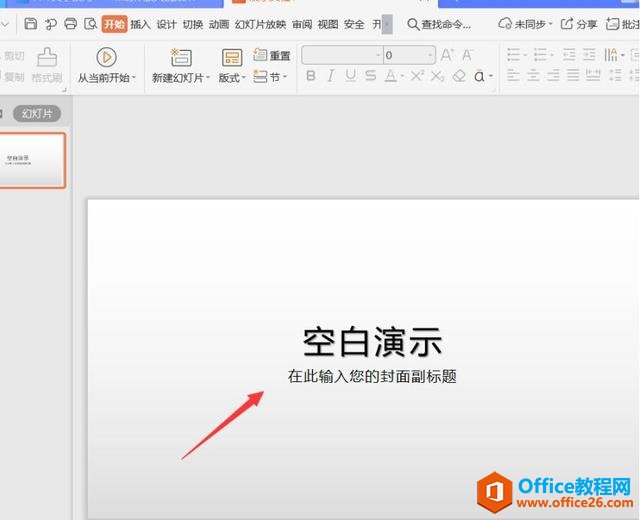Click the Format Painter icon
Viewport: 640px width, 520px height.
[46, 58]
